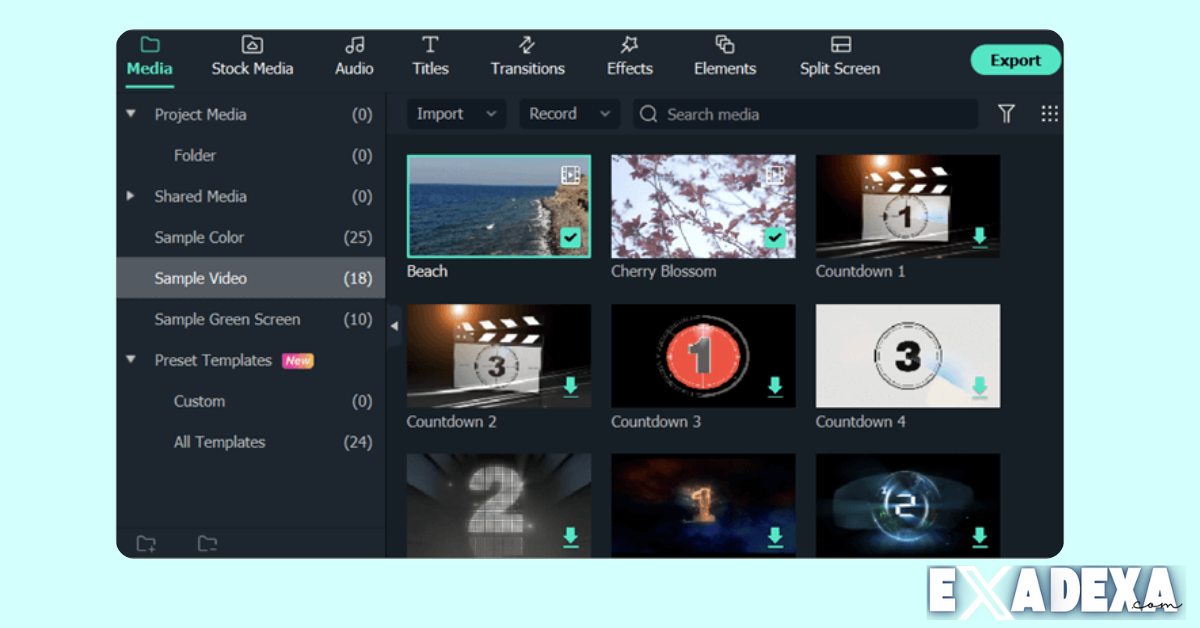This screenshot has width=1200, height=628.
Task: Open the Stock Media panel
Action: (252, 56)
